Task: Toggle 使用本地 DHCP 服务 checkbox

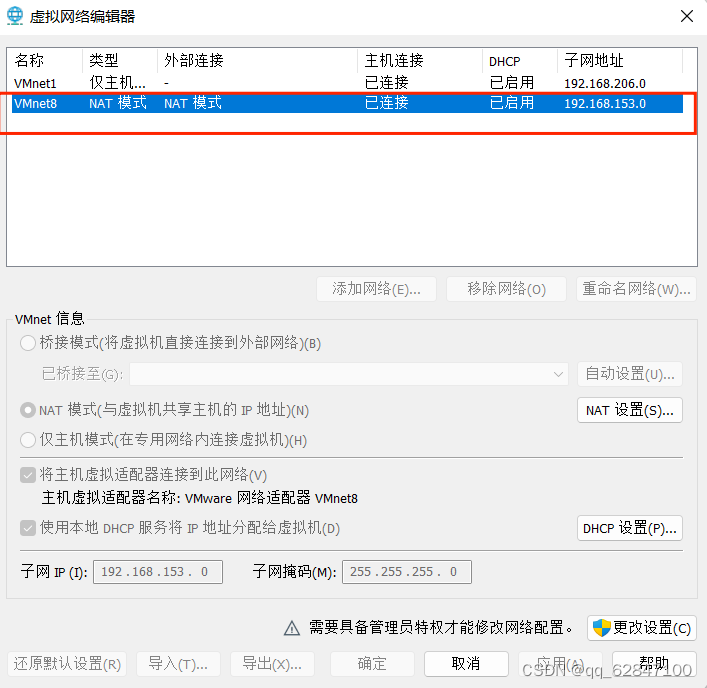Action: 28,527
